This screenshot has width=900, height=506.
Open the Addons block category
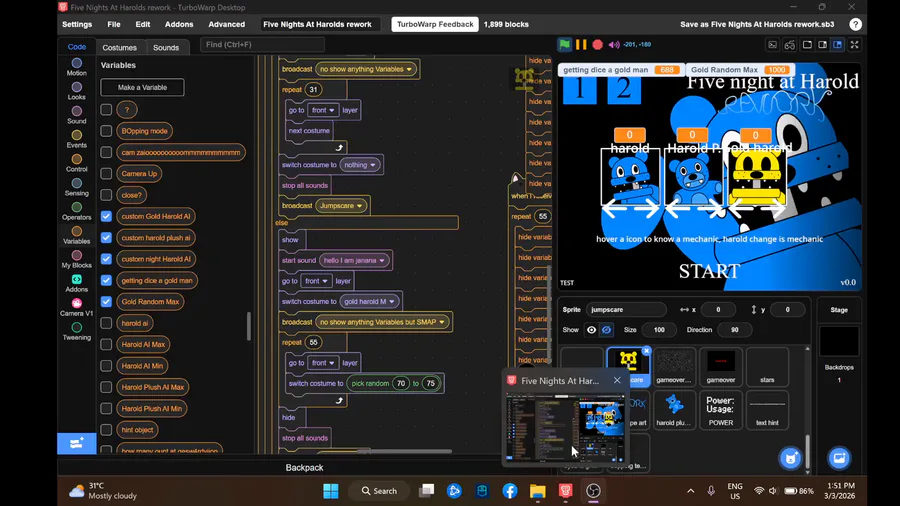[76, 283]
